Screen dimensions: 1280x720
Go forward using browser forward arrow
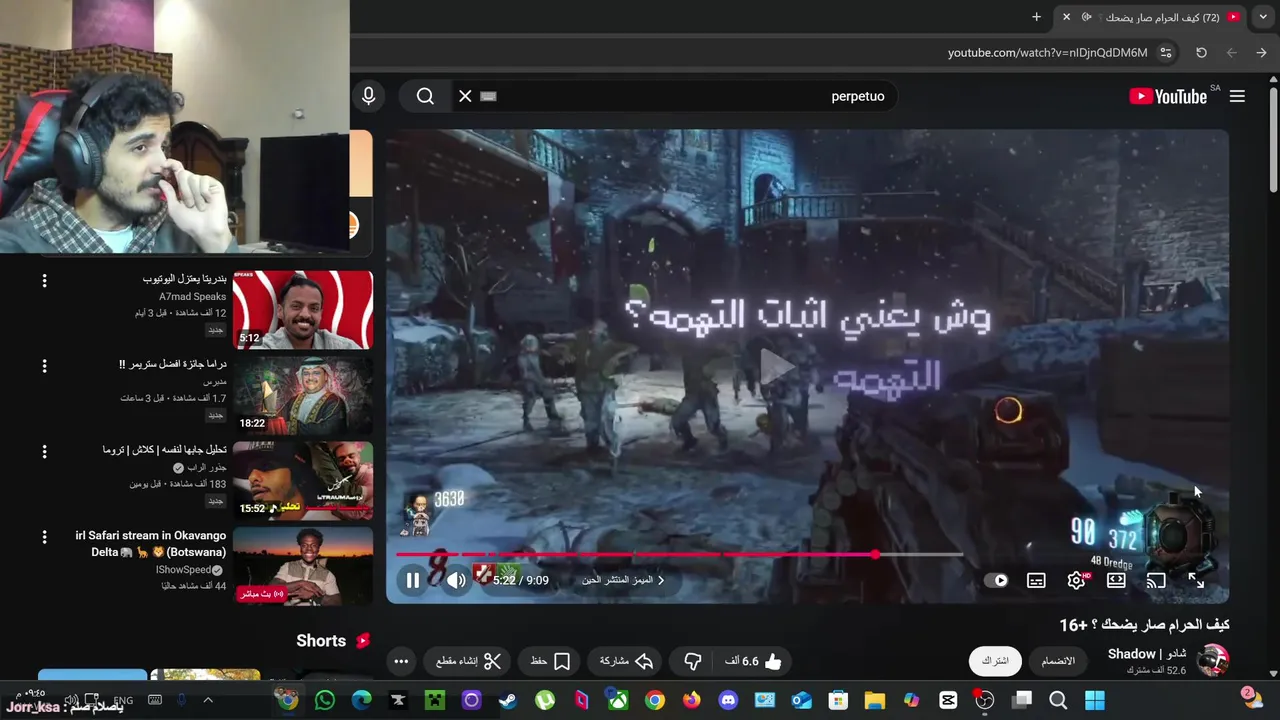click(x=1231, y=53)
